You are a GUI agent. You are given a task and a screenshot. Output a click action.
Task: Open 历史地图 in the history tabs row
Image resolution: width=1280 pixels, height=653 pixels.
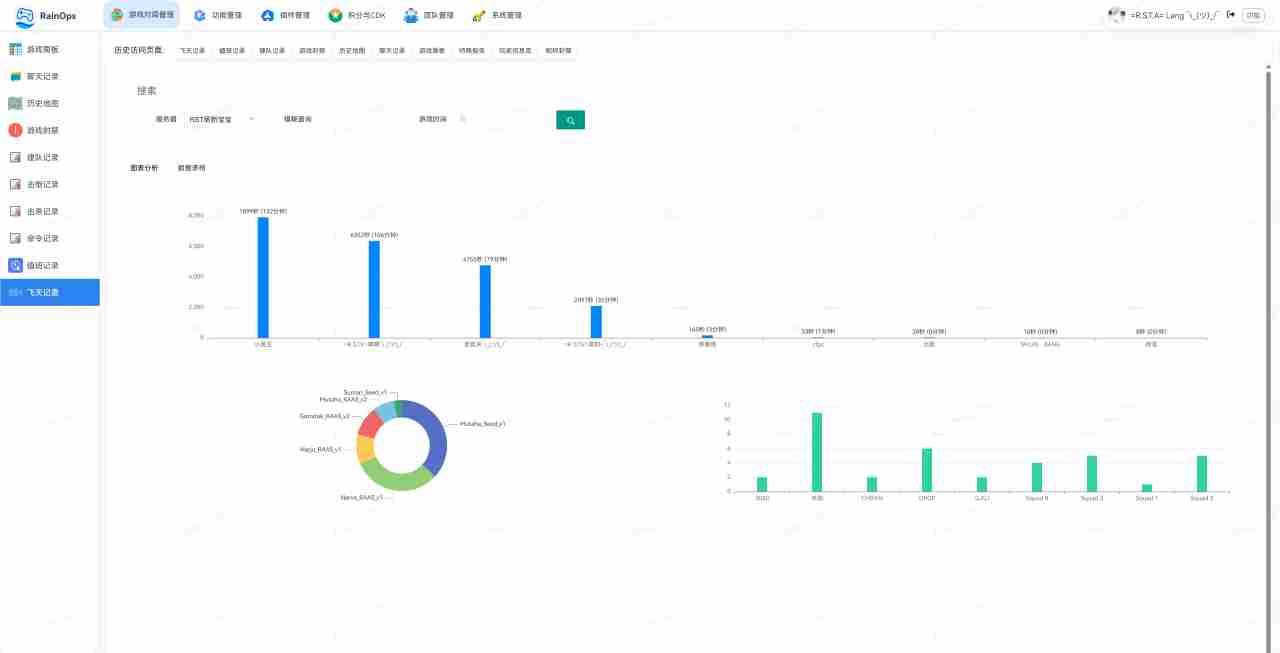coord(352,50)
